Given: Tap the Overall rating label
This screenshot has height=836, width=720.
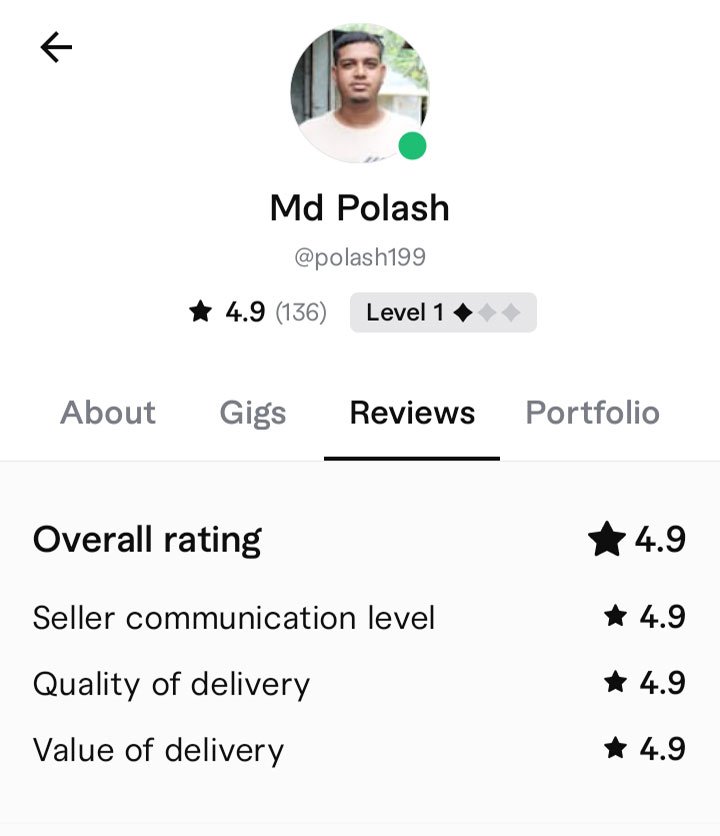Looking at the screenshot, I should tap(147, 540).
